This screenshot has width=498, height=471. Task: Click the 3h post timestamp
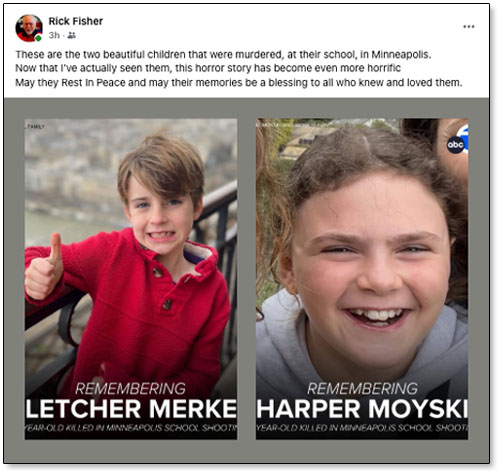pos(54,35)
